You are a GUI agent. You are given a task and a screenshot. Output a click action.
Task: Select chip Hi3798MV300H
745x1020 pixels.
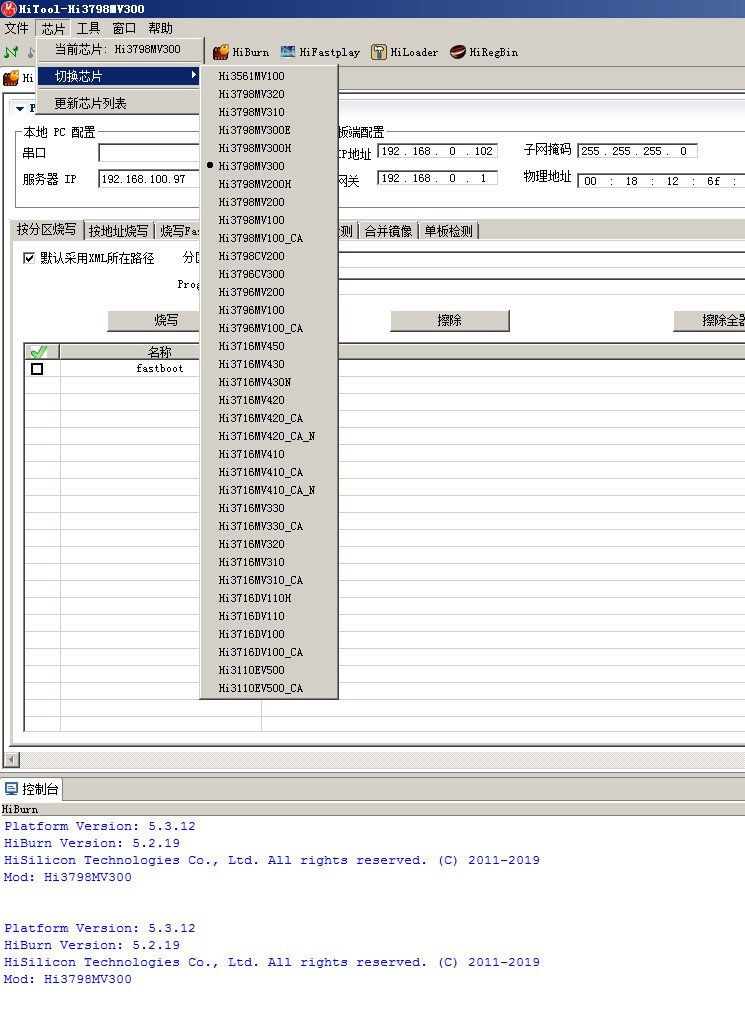269,148
